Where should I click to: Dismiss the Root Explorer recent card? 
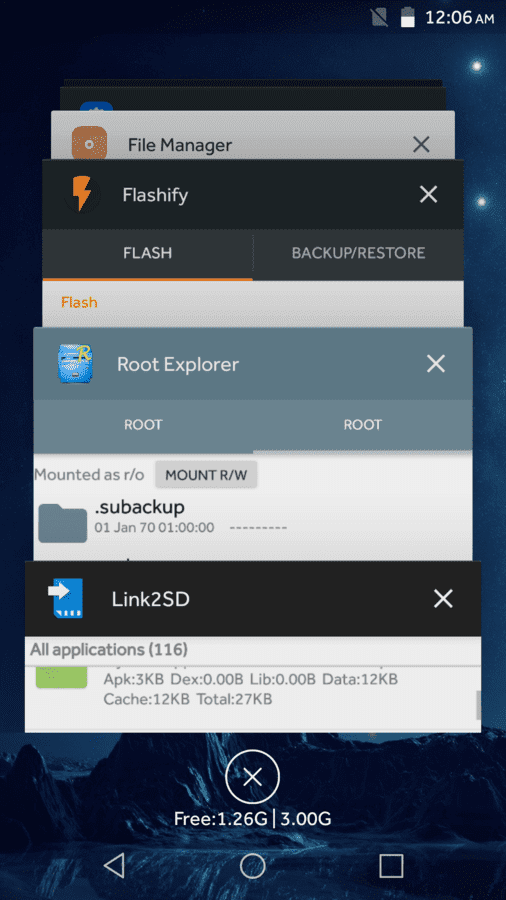click(436, 363)
